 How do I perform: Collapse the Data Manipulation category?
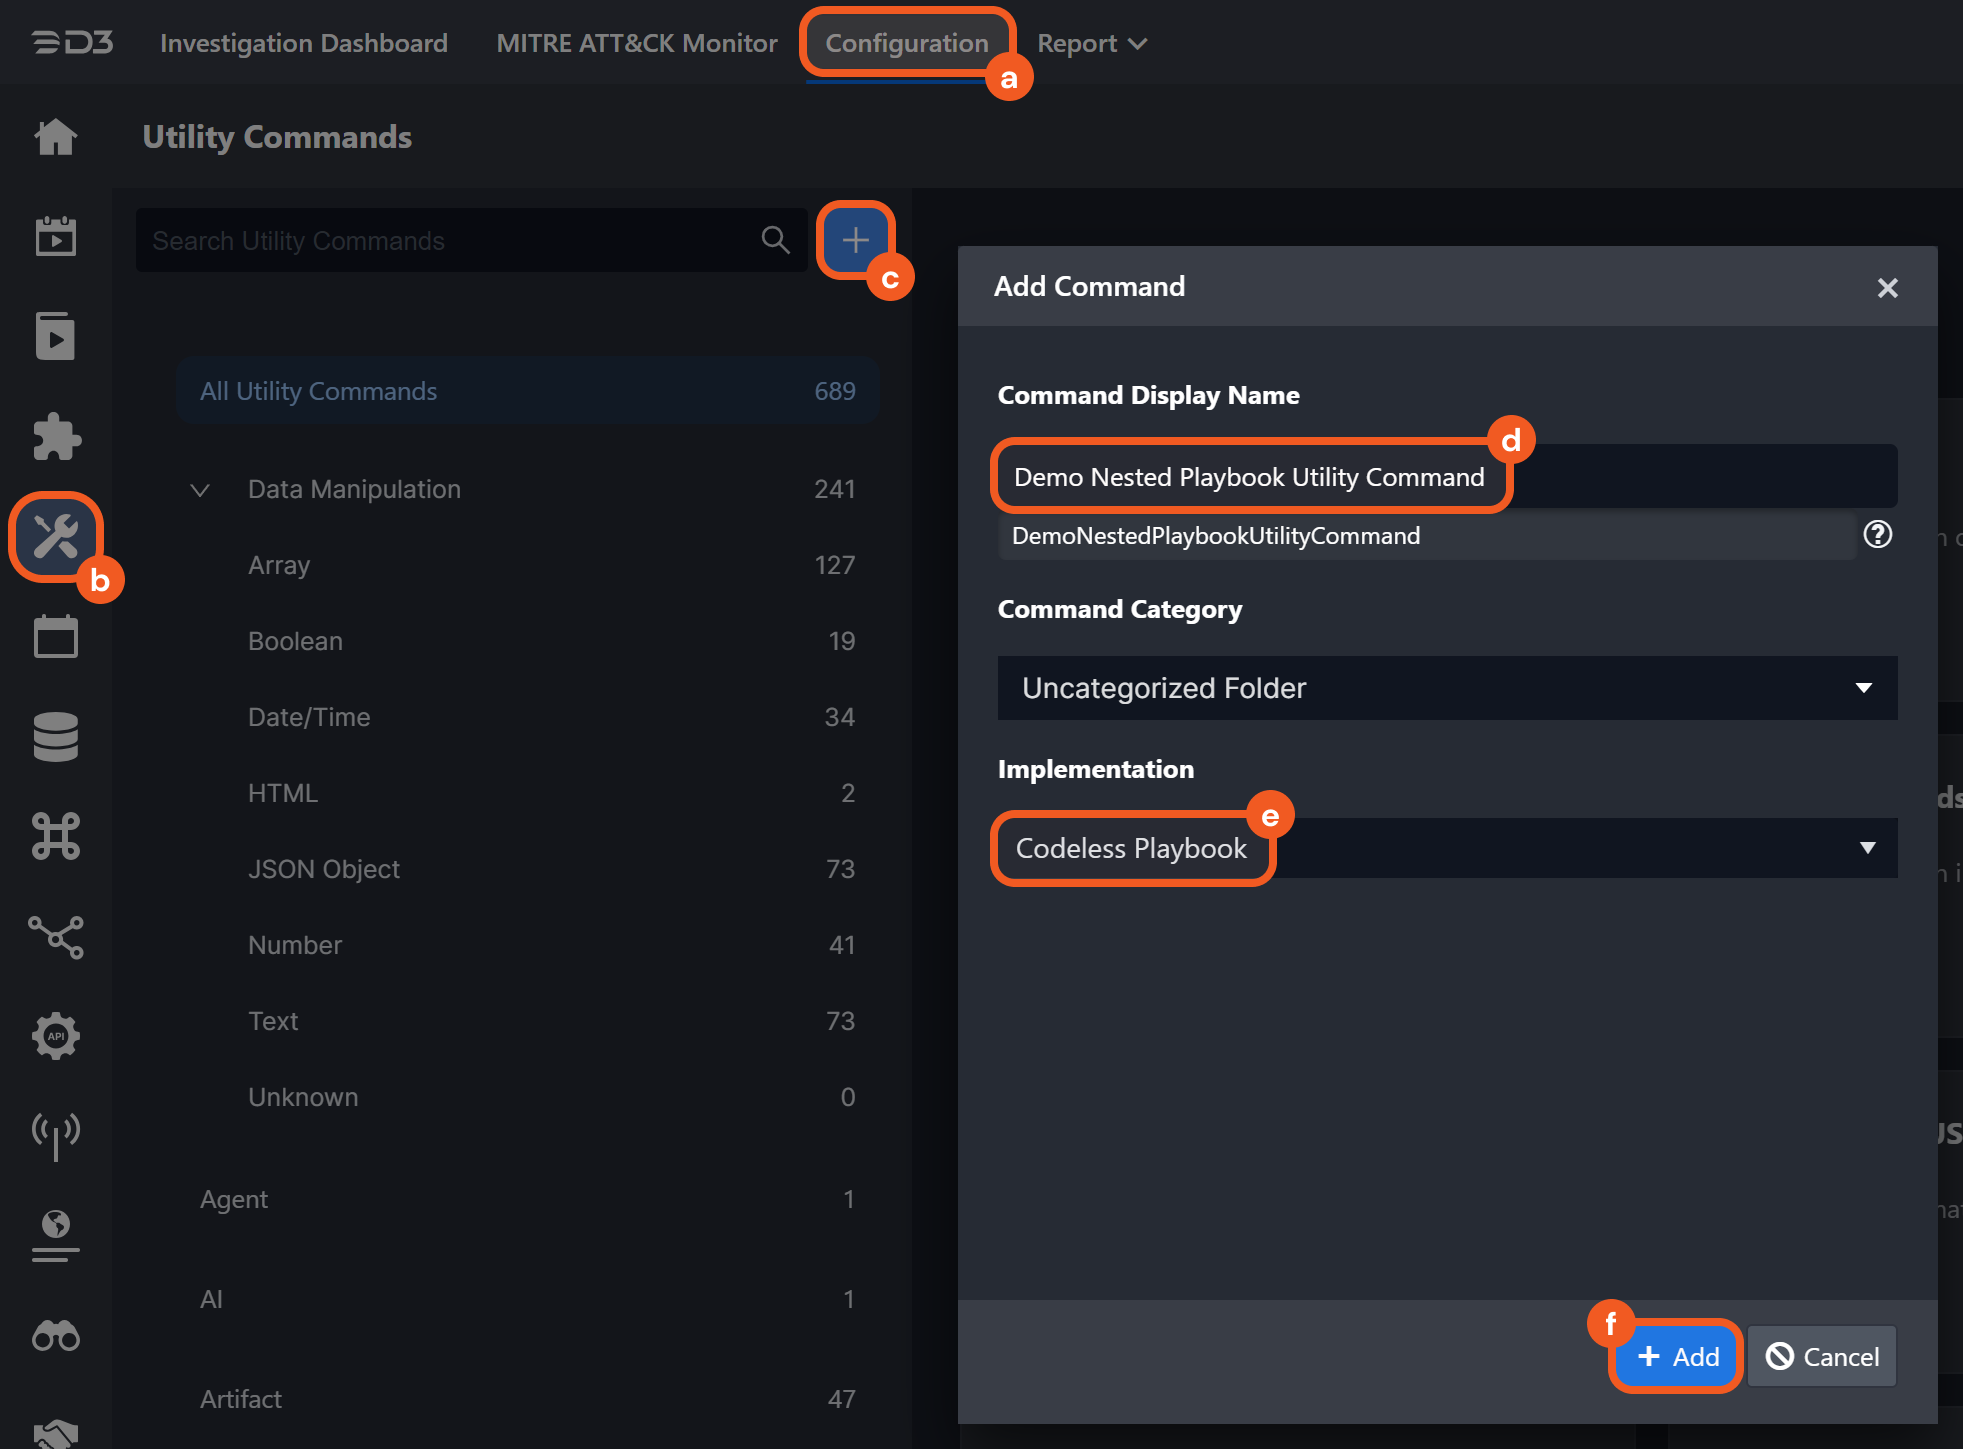pyautogui.click(x=200, y=490)
